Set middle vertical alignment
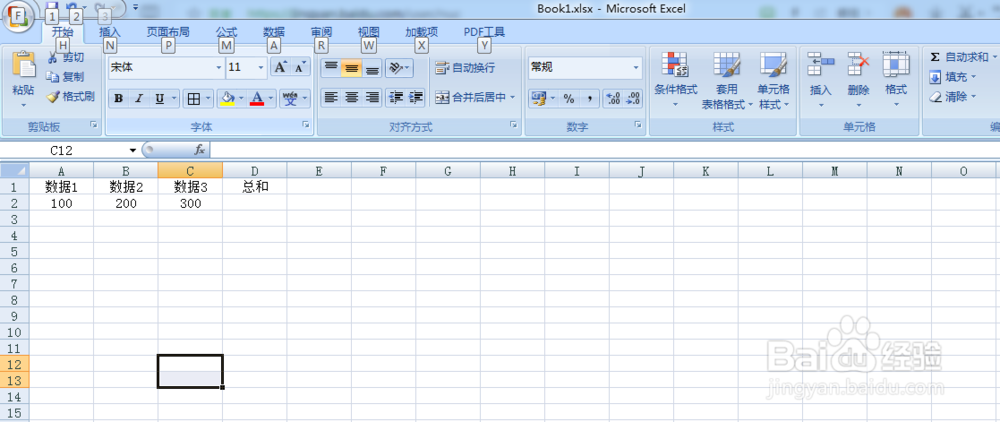This screenshot has width=1000, height=422. [352, 67]
